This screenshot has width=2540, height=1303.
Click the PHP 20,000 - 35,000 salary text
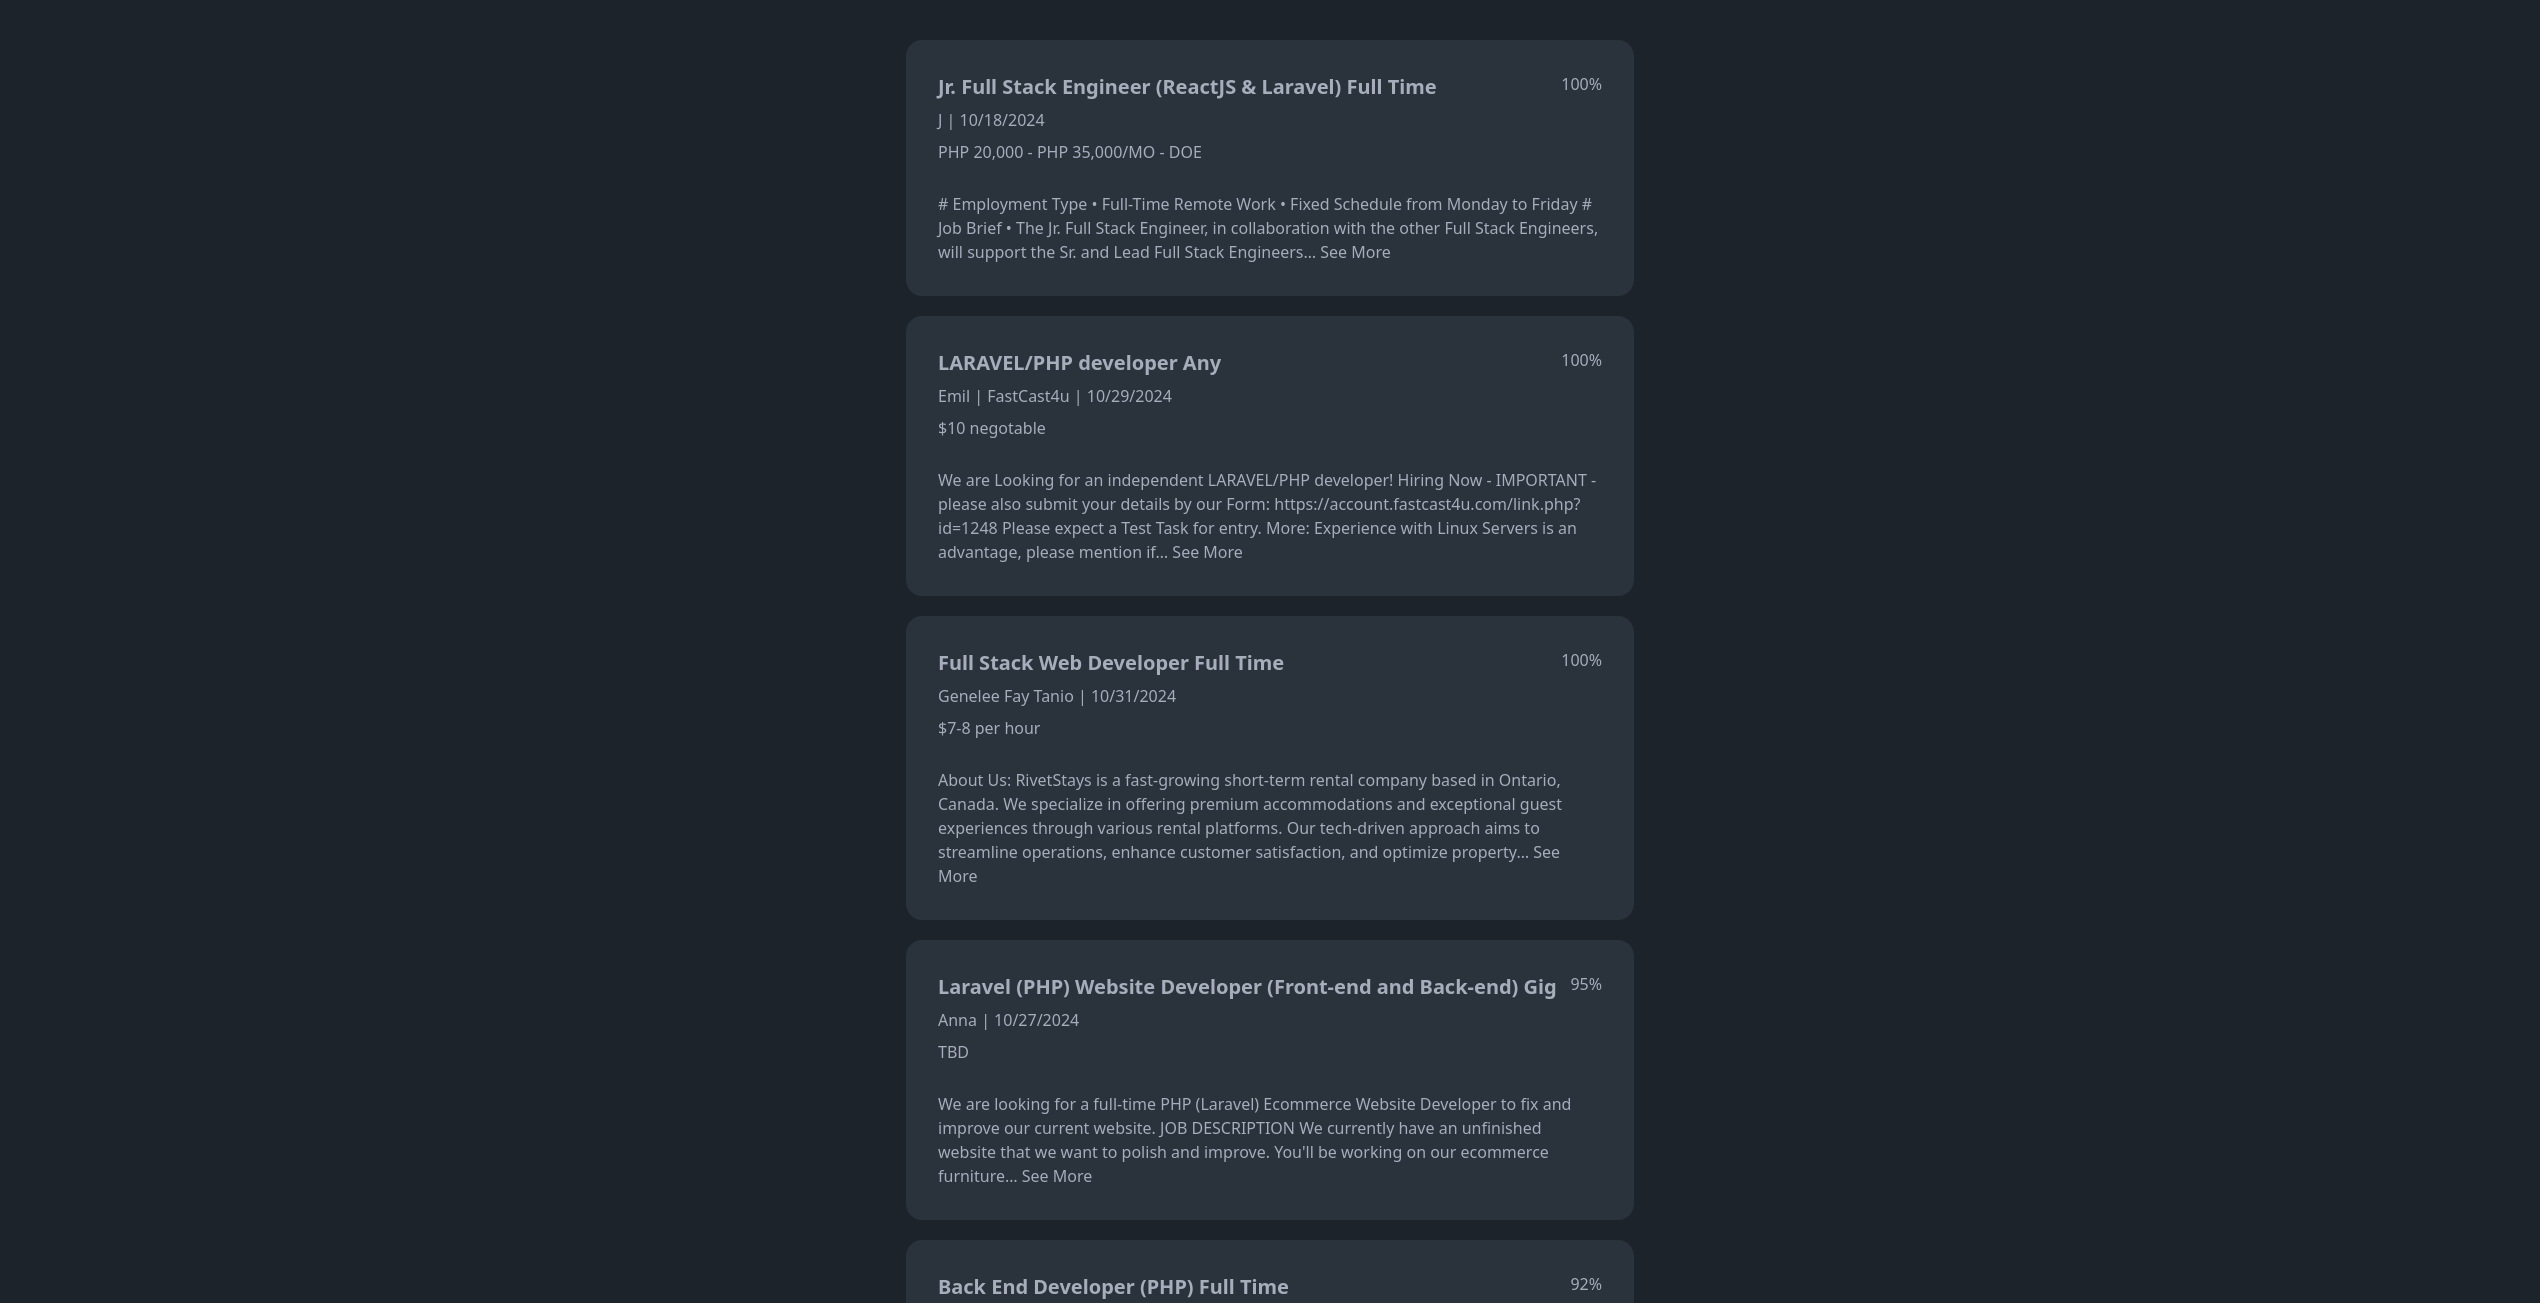(x=1069, y=152)
